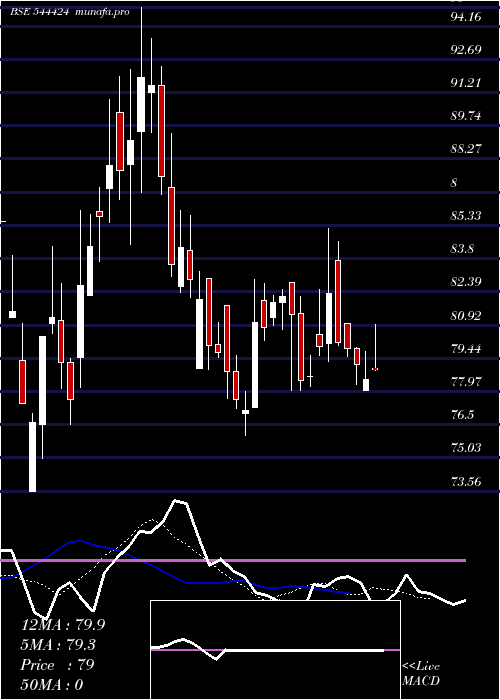
Task: Select the 83.8 price axis label
Action: click(x=462, y=249)
